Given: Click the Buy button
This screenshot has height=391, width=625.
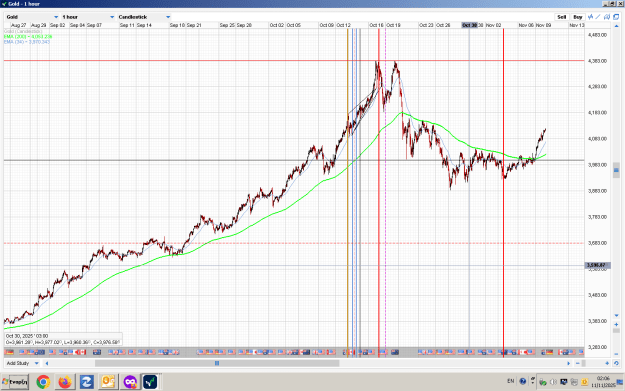Looking at the screenshot, I should click(578, 17).
